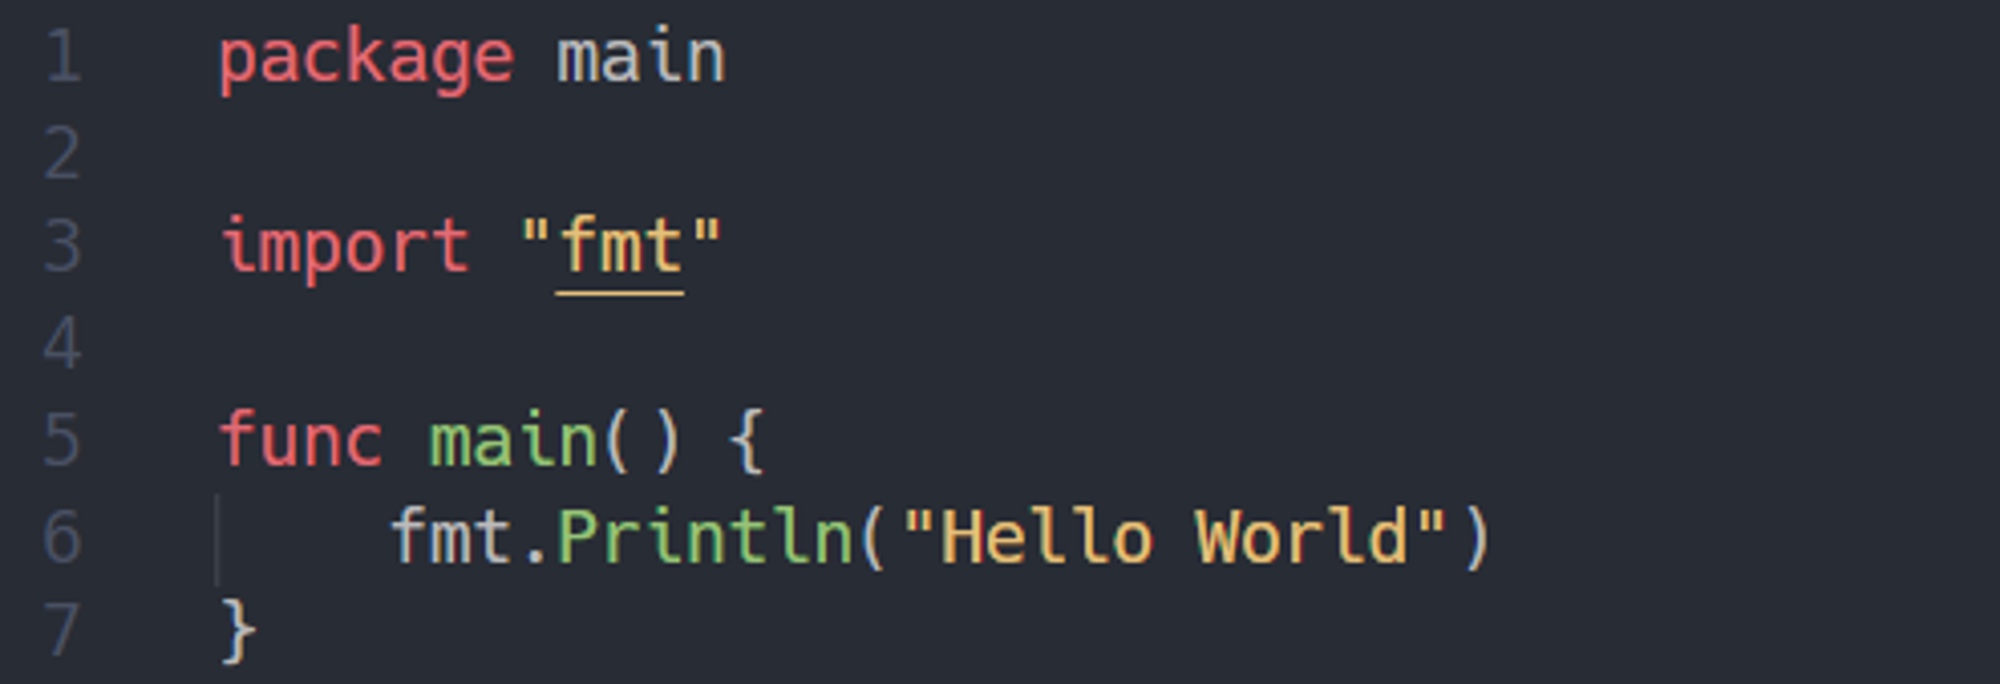Viewport: 2000px width, 684px height.
Task: Click line number 1 in gutter
Action: [x=62, y=57]
